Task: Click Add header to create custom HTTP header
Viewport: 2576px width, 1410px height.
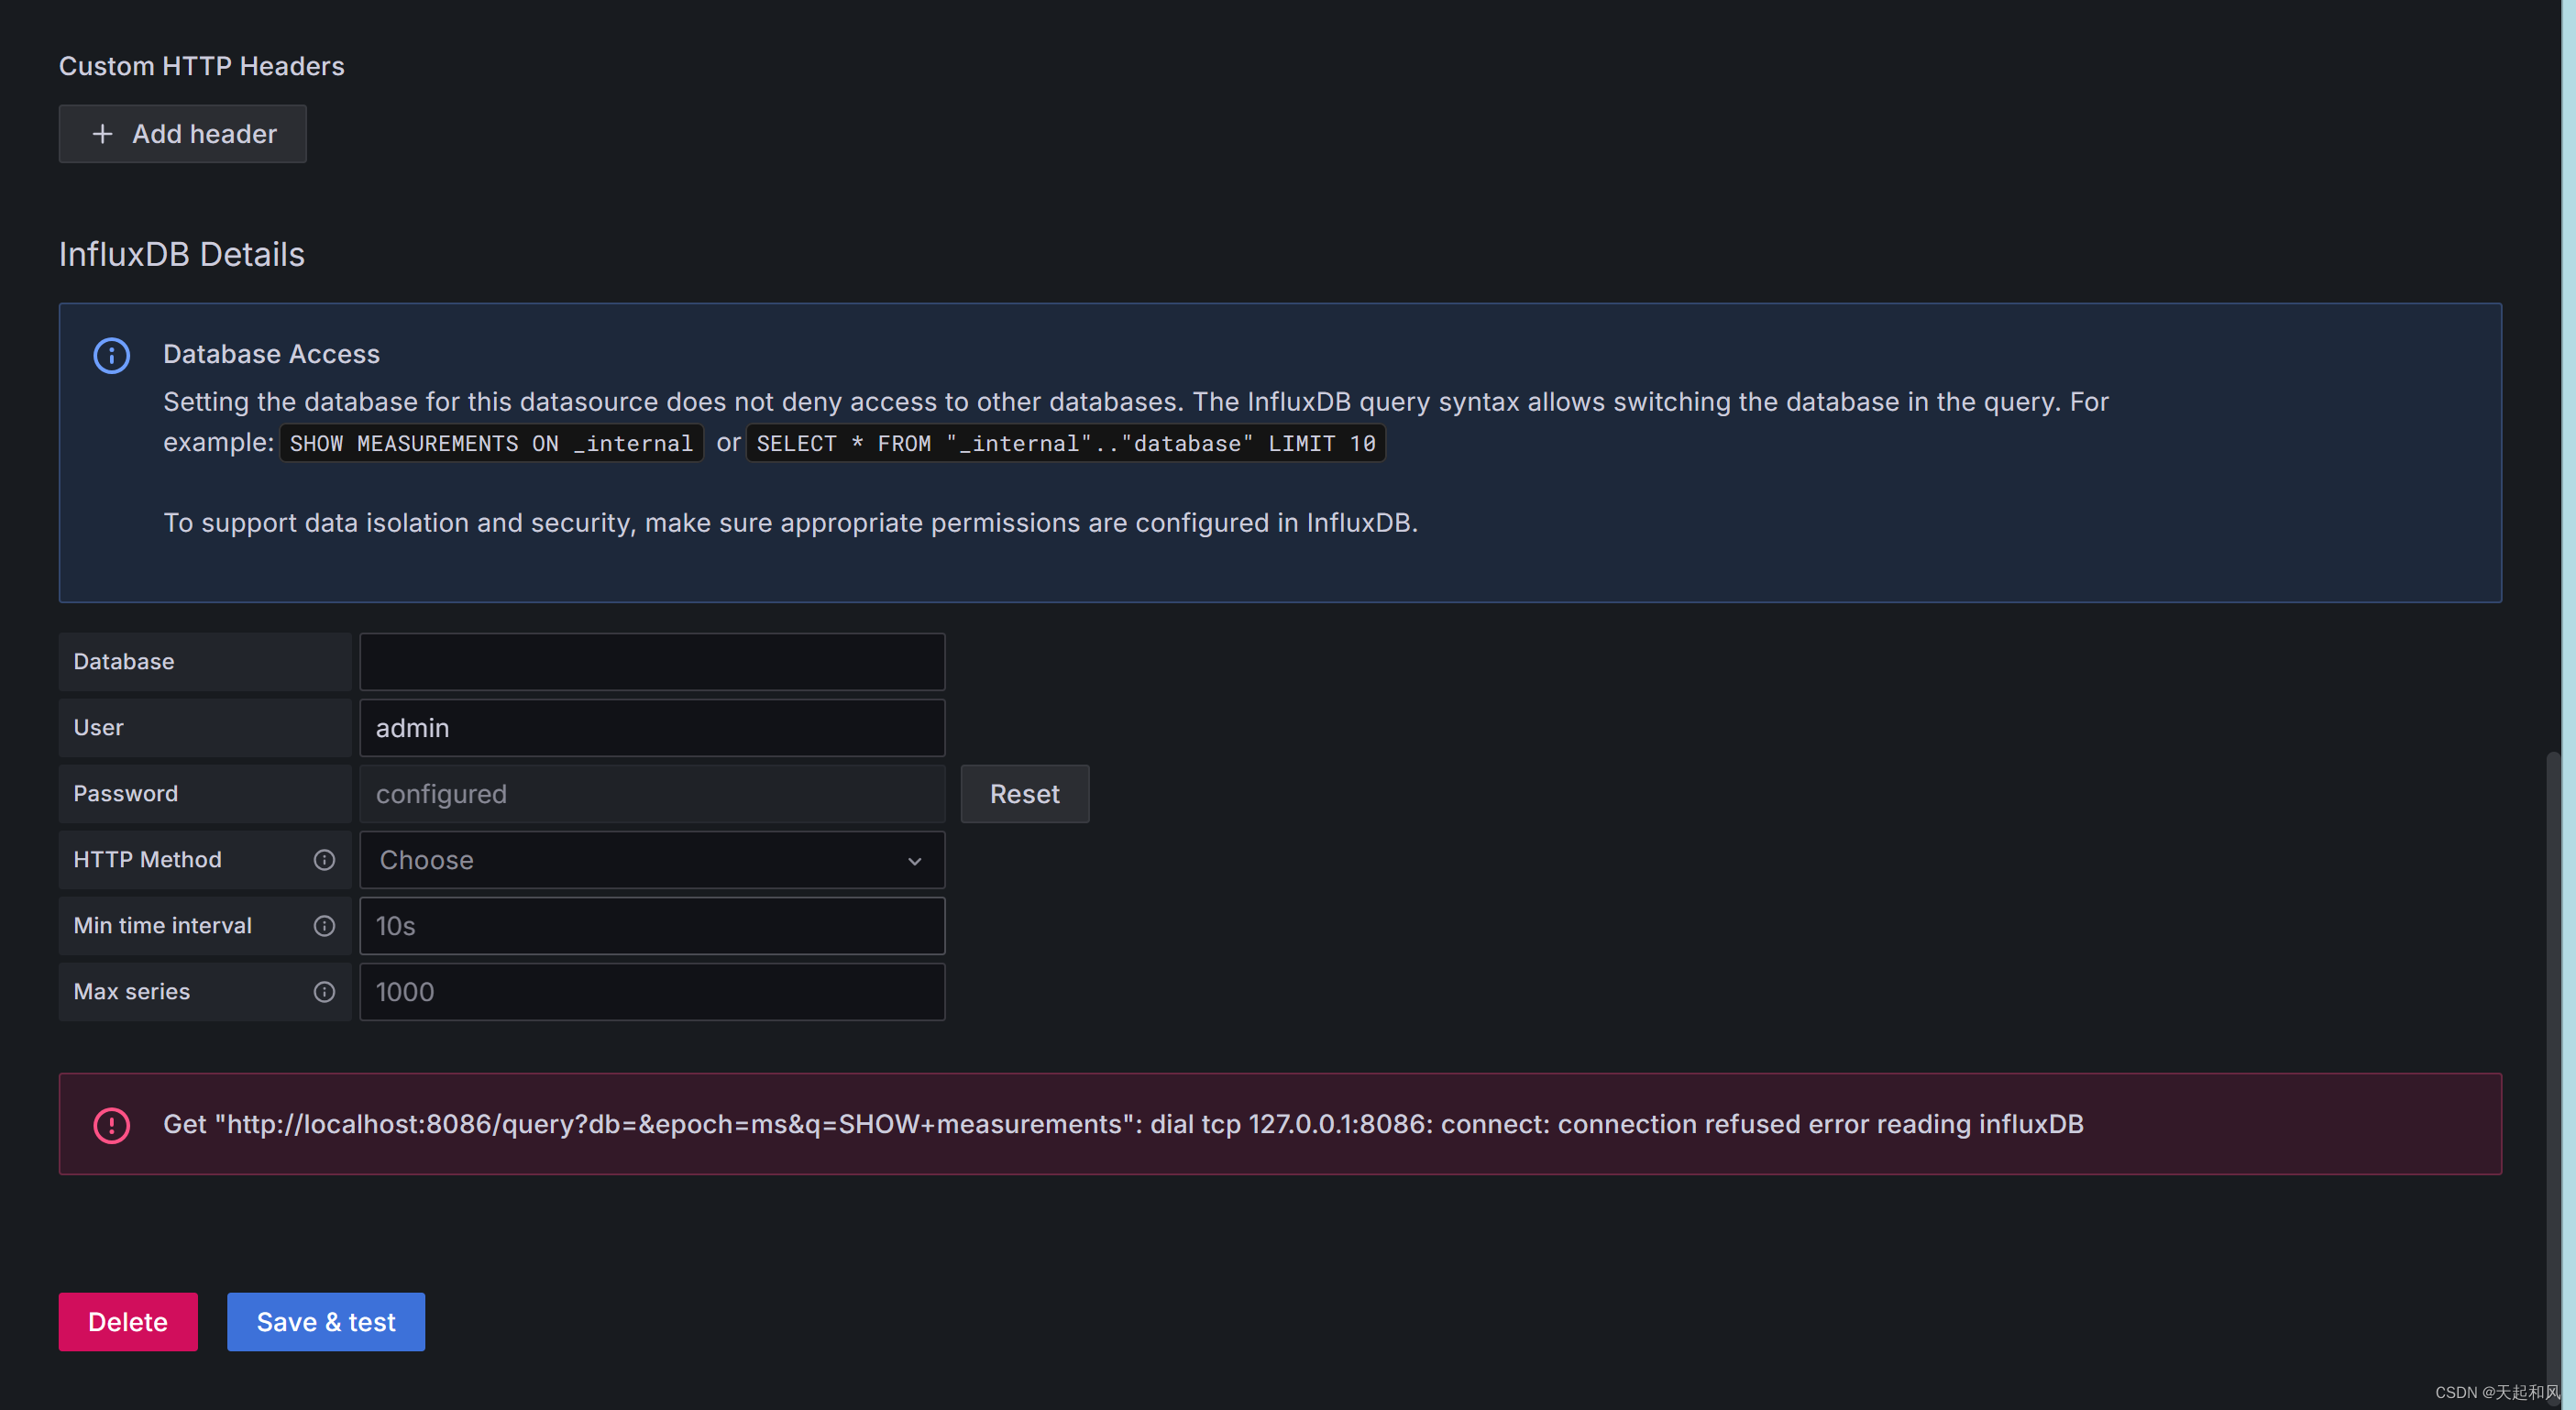Action: tap(182, 133)
